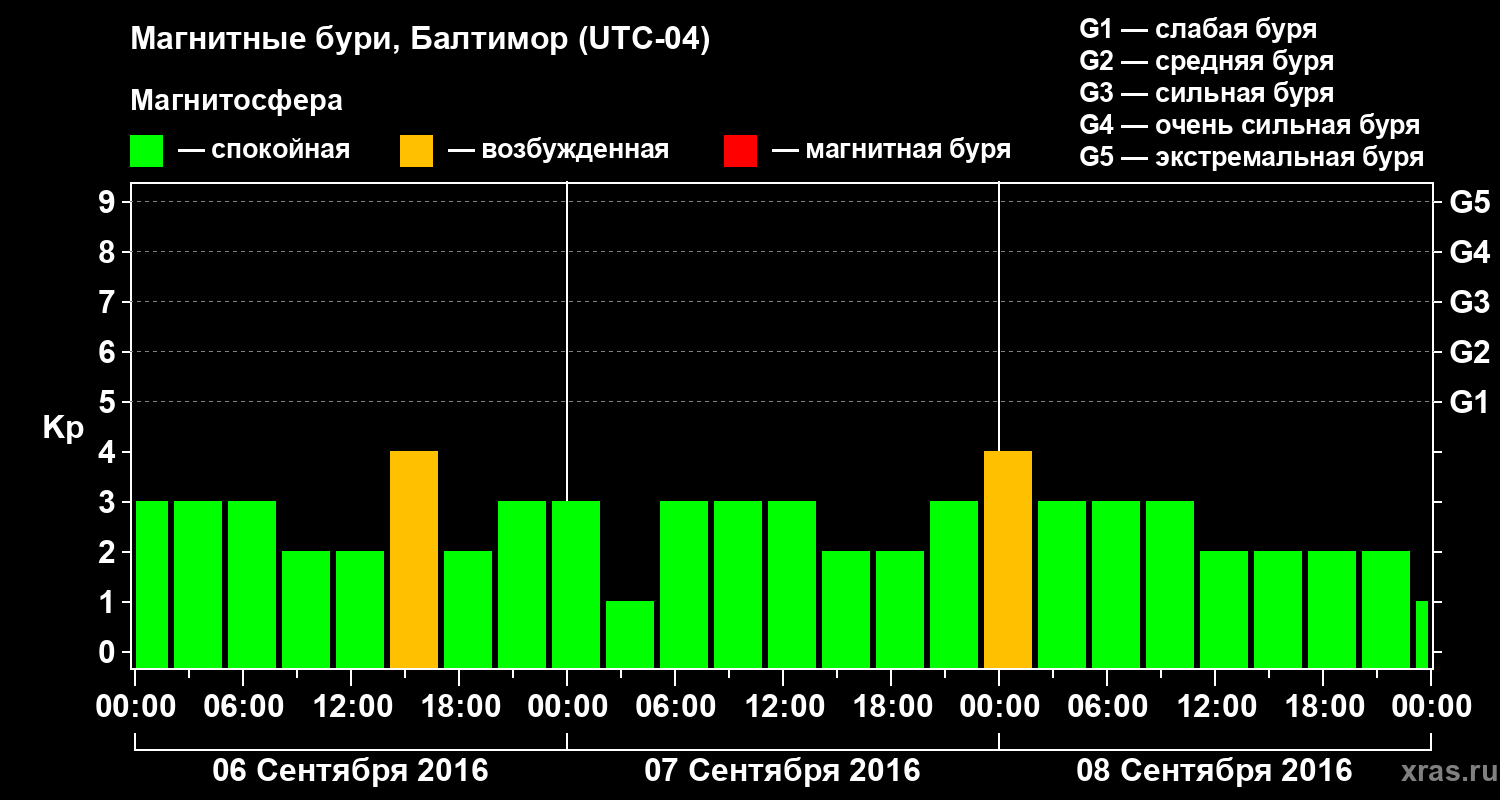Click the date label '07 Сентября 2016'
Viewport: 1500px width, 800px height.
point(782,771)
